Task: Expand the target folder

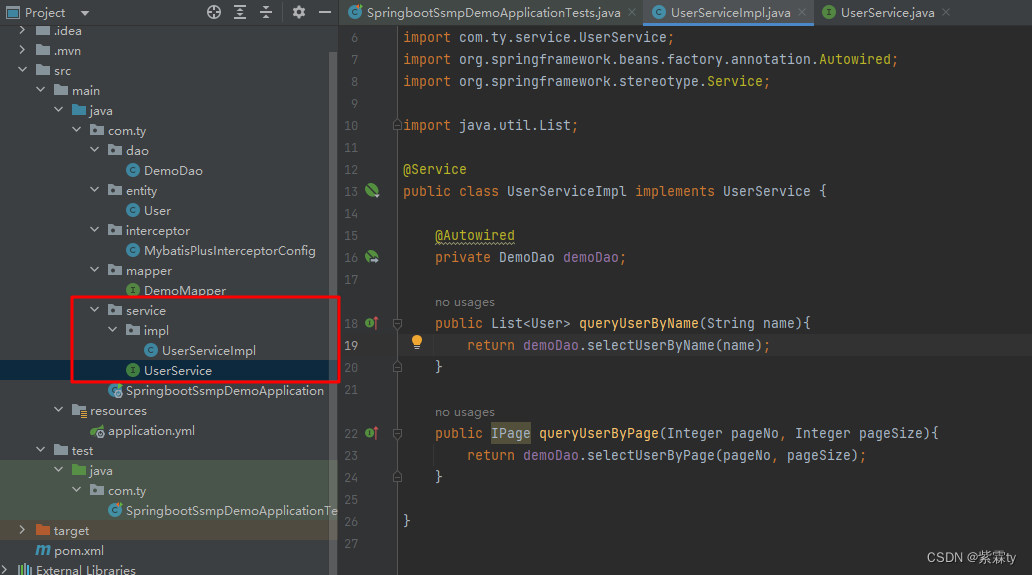Action: coord(22,530)
